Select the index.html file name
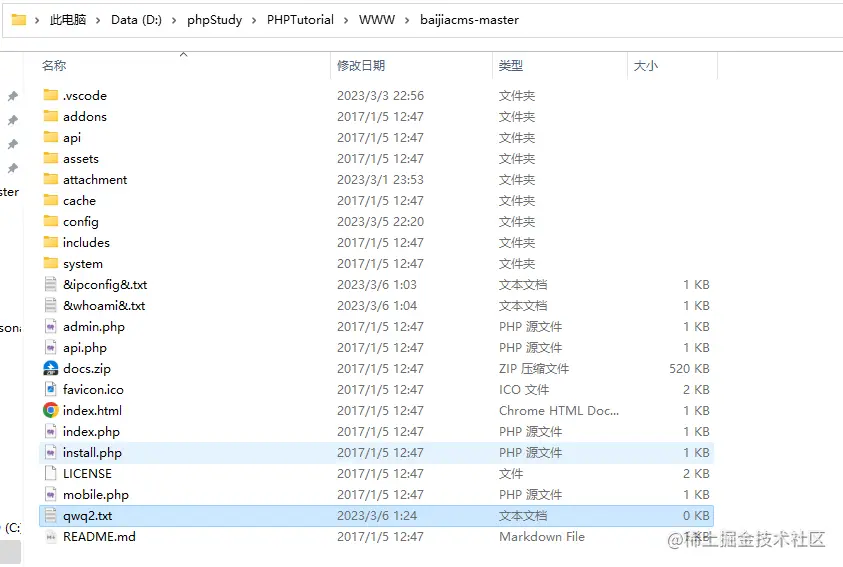Screen dimensions: 843x567 [92, 410]
